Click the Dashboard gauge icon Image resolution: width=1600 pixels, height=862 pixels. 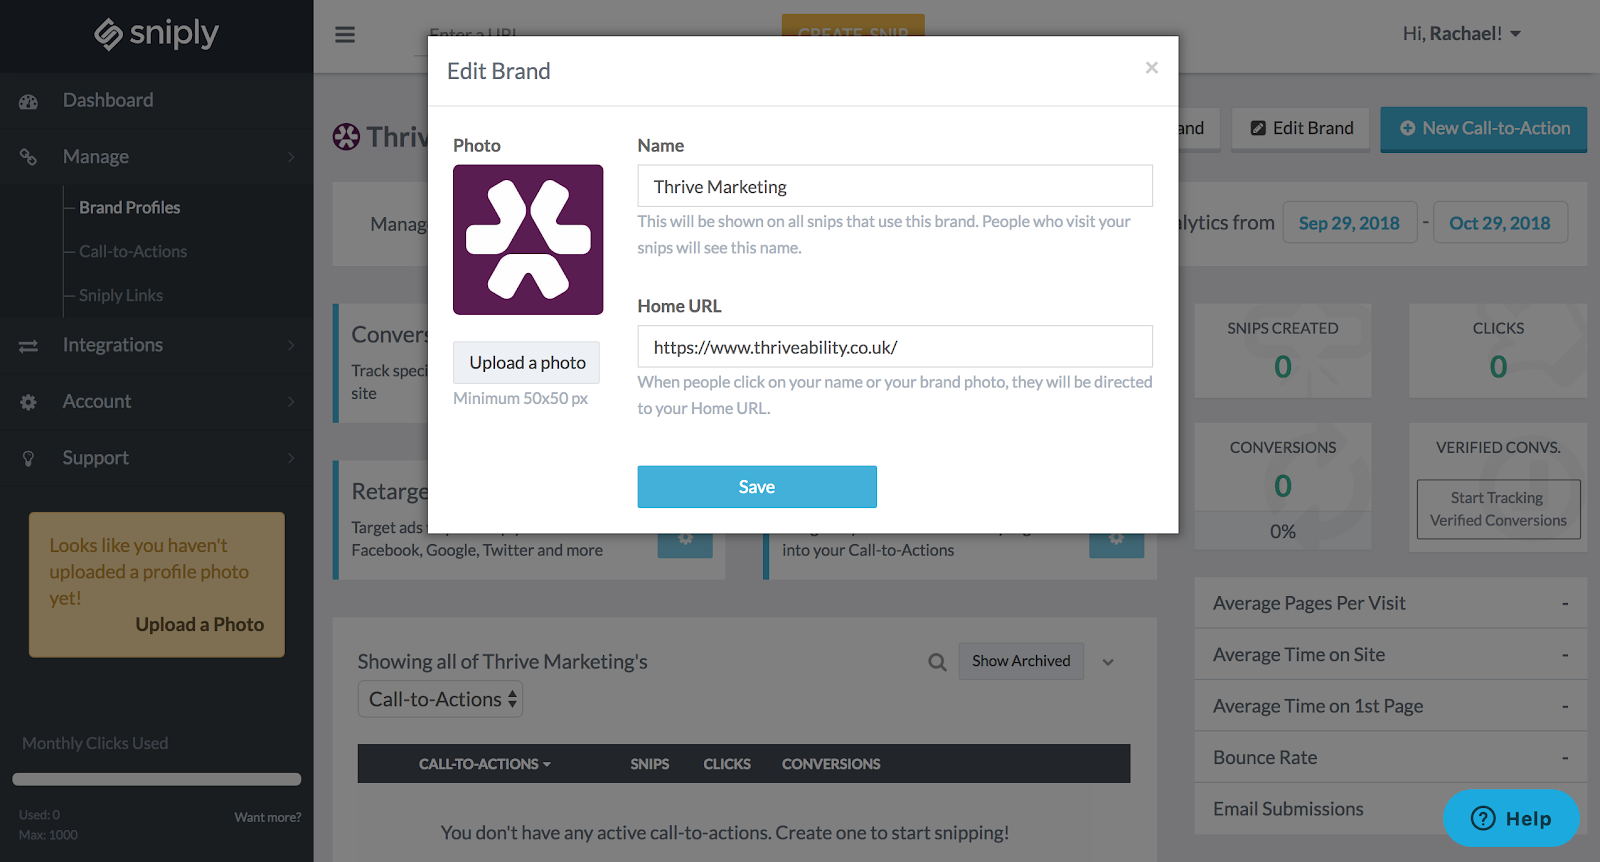29,101
